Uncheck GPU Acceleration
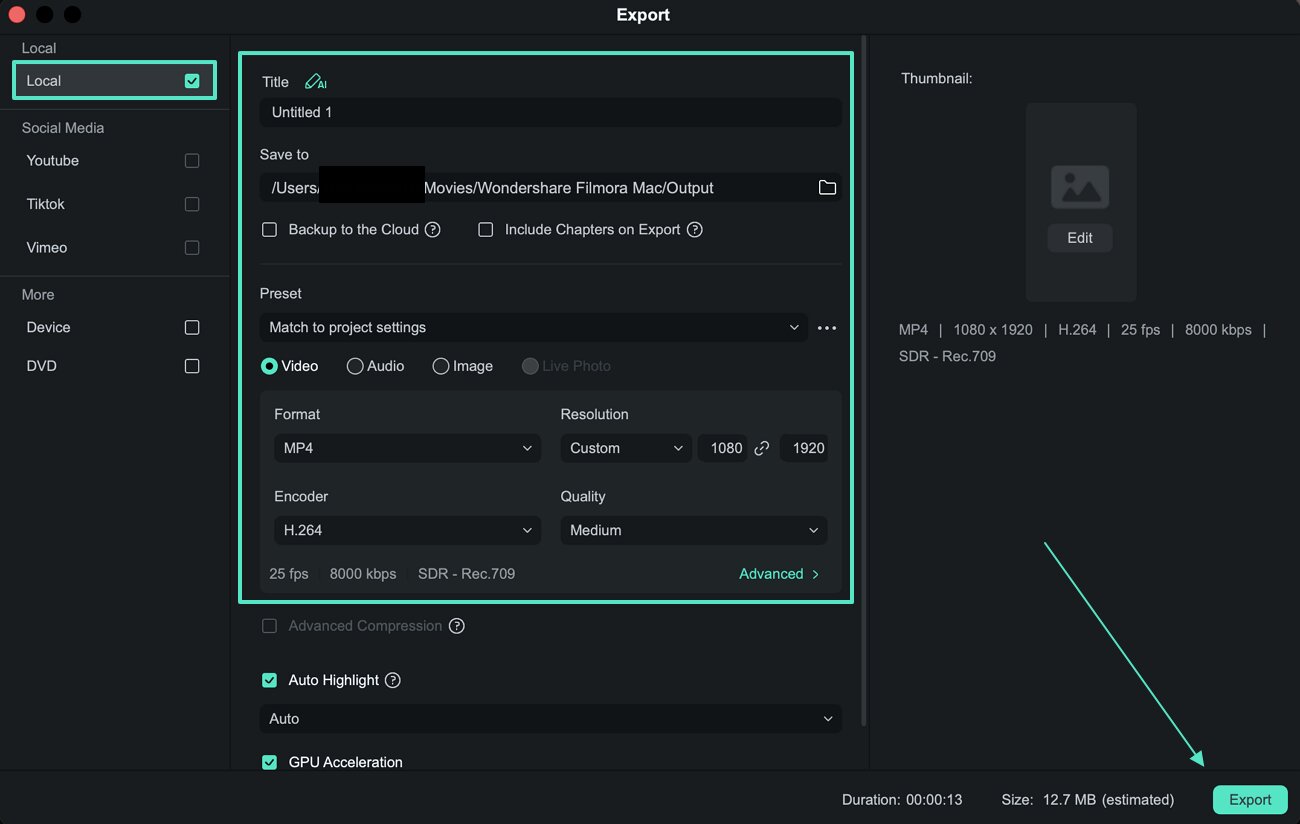This screenshot has height=824, width=1300. point(269,762)
